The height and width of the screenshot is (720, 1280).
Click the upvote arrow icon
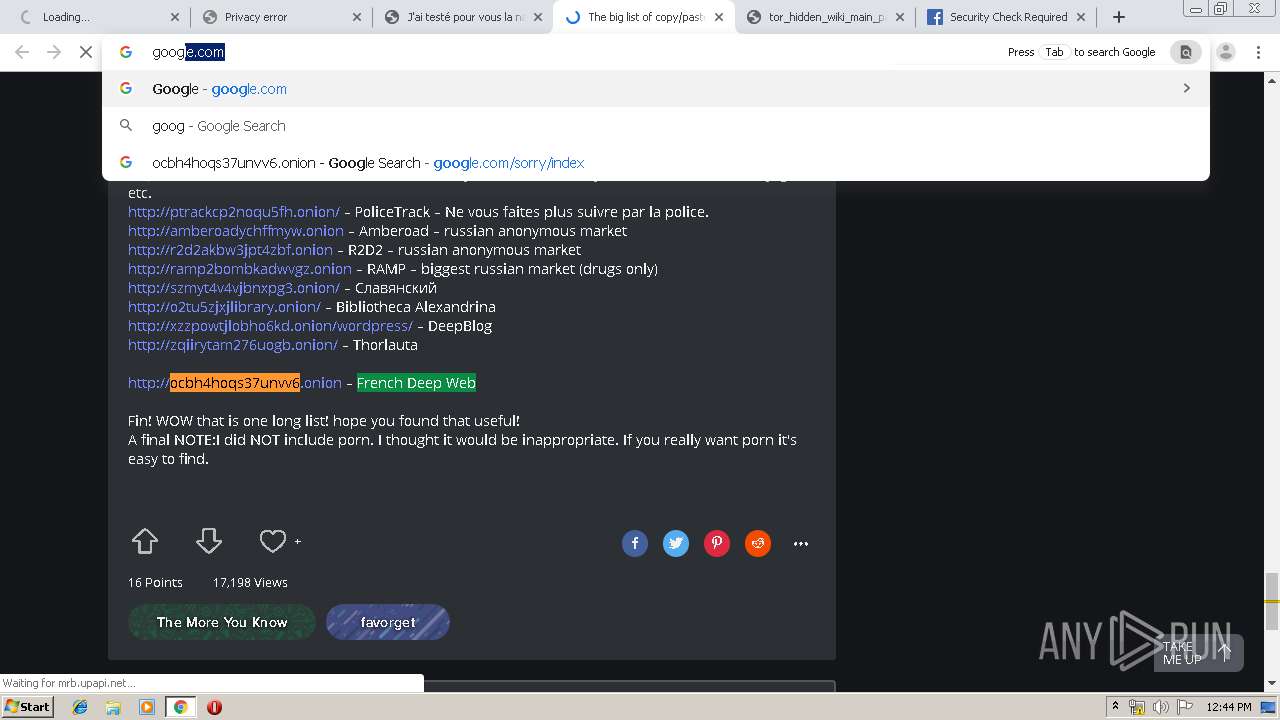[145, 542]
